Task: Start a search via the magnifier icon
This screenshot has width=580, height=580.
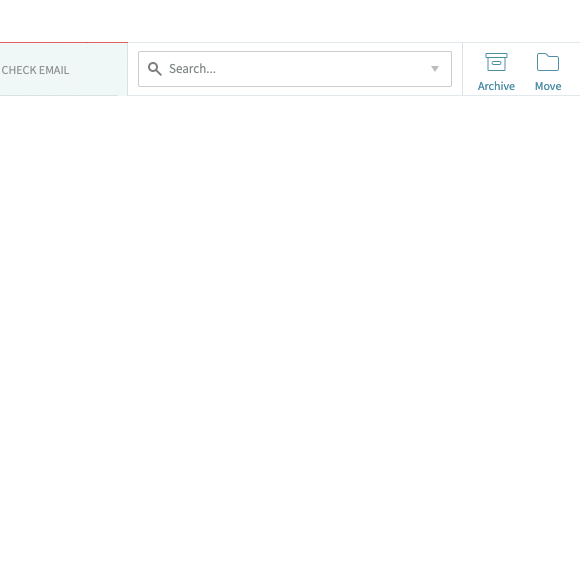Action: [x=155, y=69]
